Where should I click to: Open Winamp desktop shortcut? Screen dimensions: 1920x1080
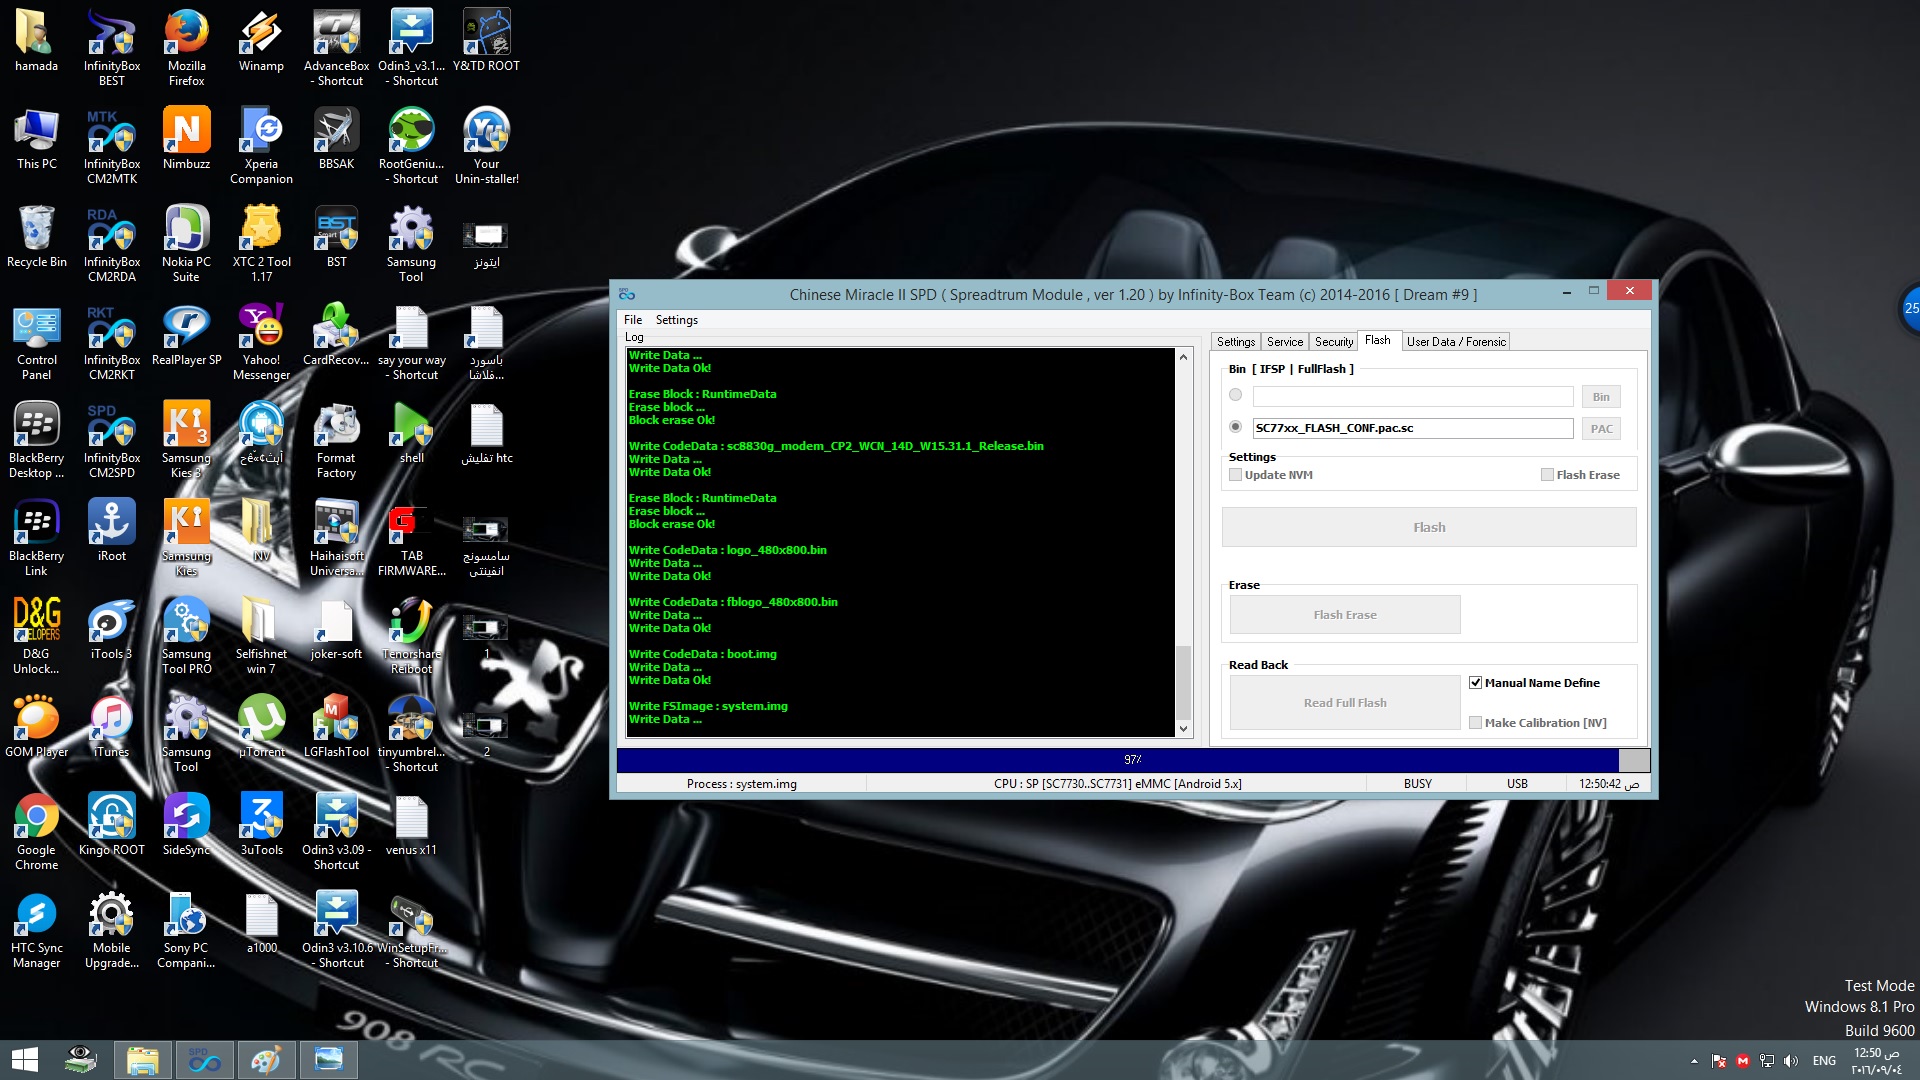click(x=261, y=40)
